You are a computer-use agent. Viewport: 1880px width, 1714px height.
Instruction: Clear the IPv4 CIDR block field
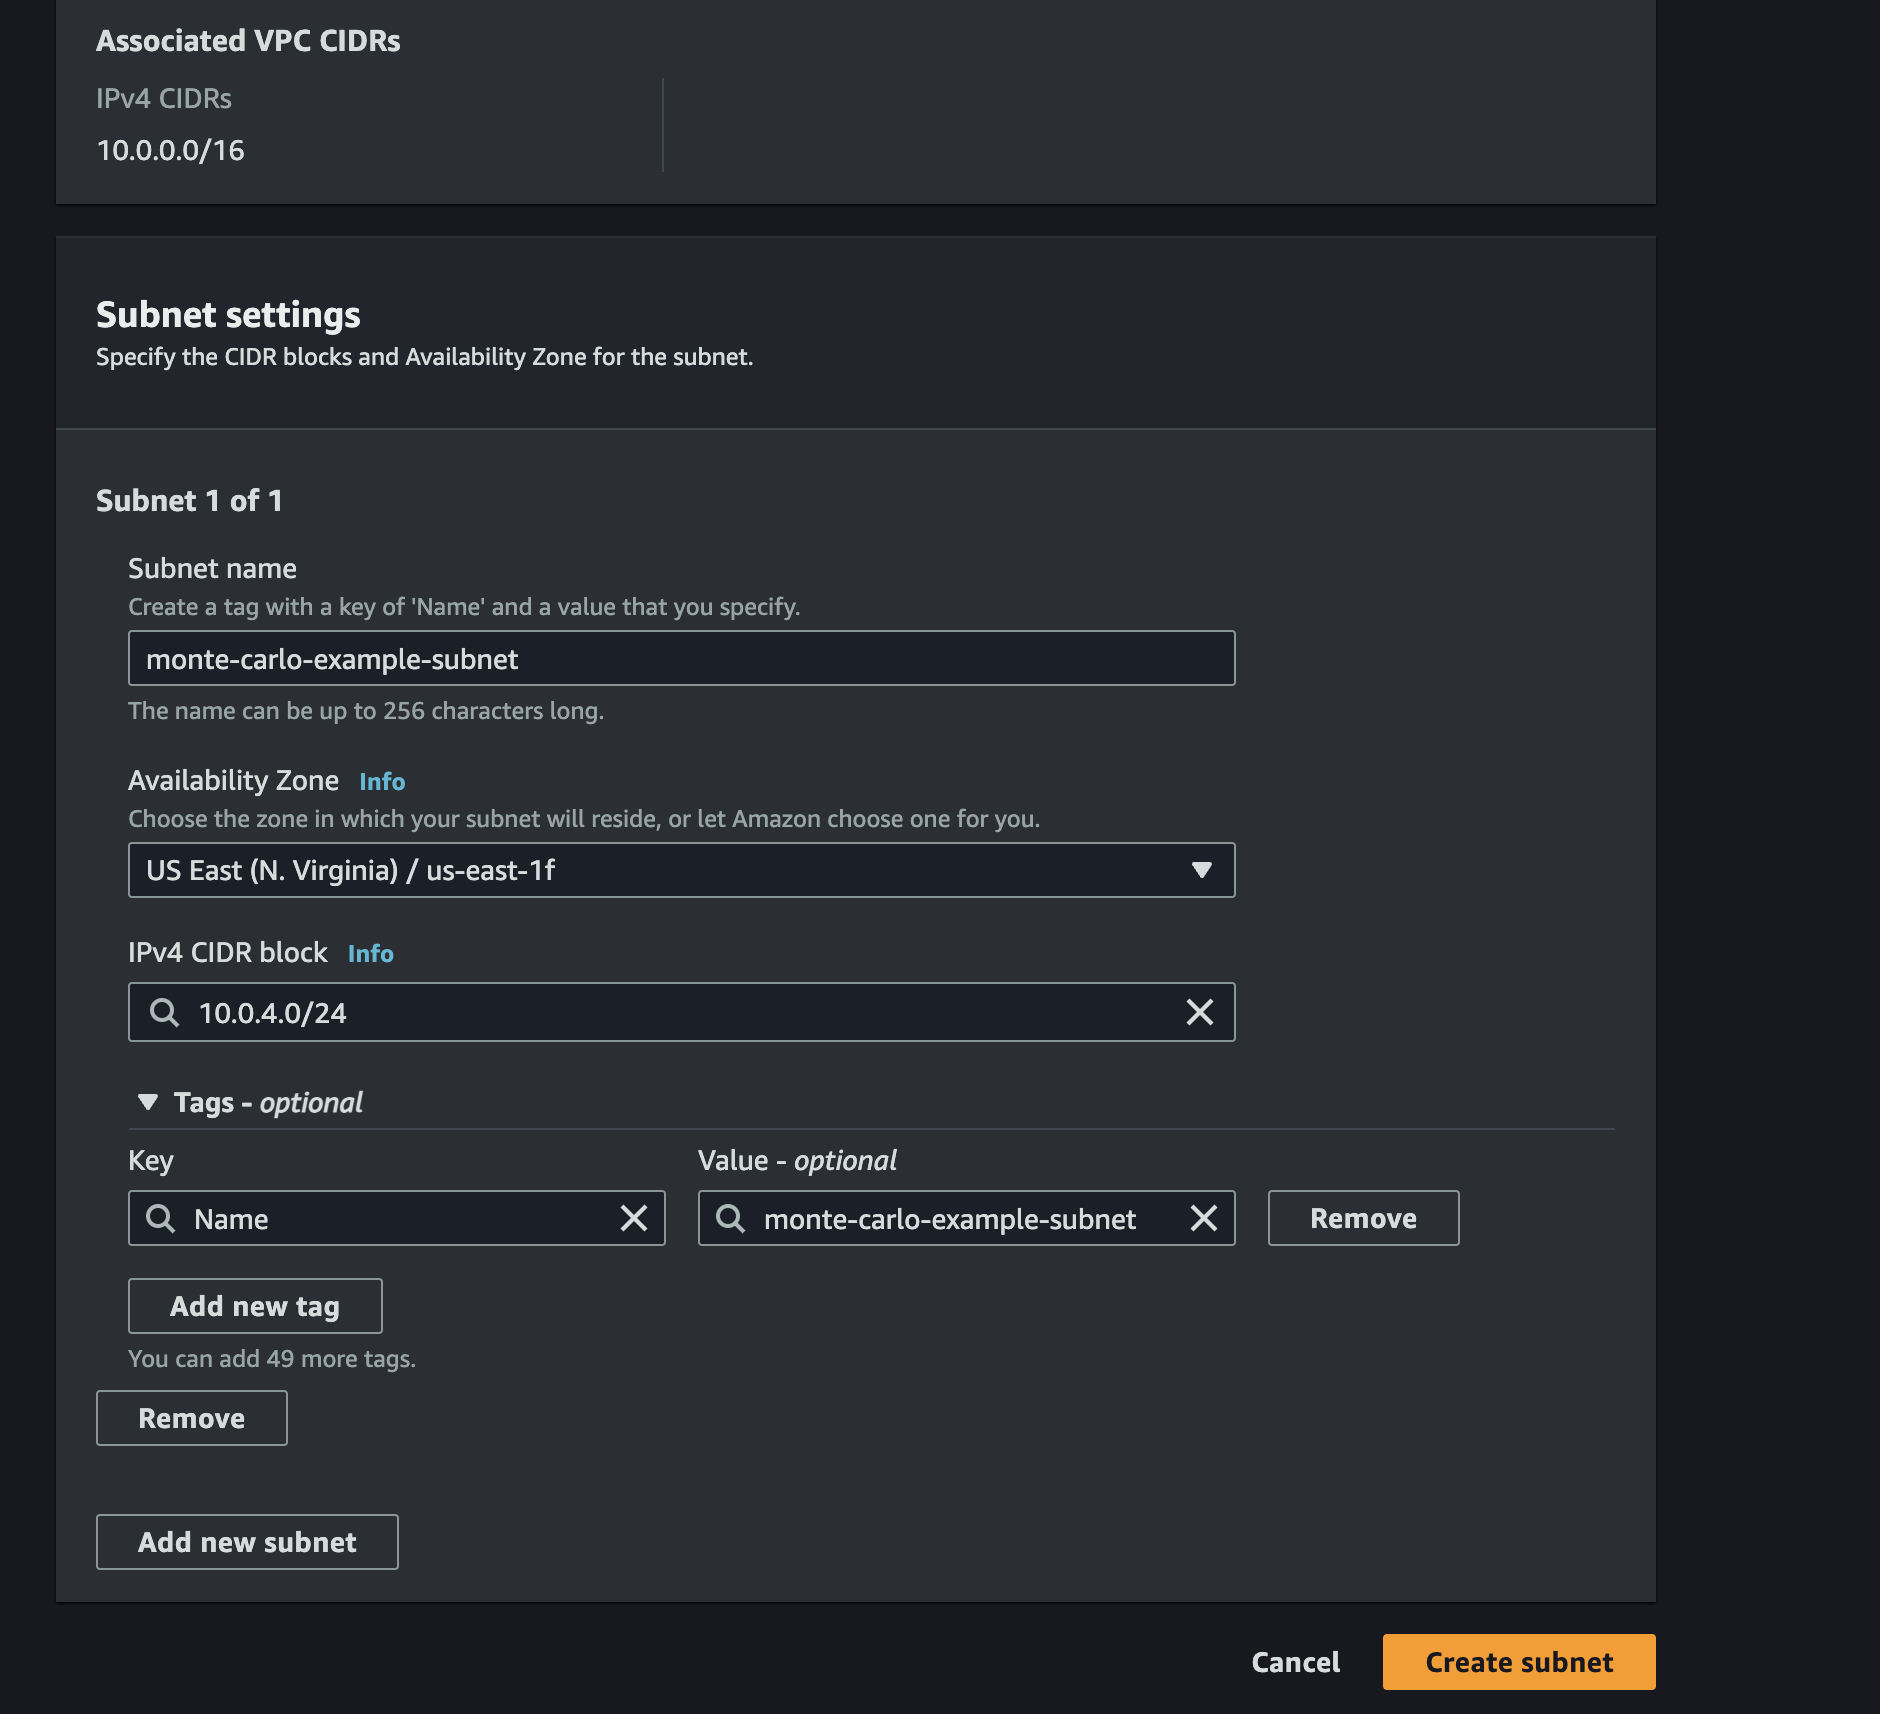(1200, 1012)
